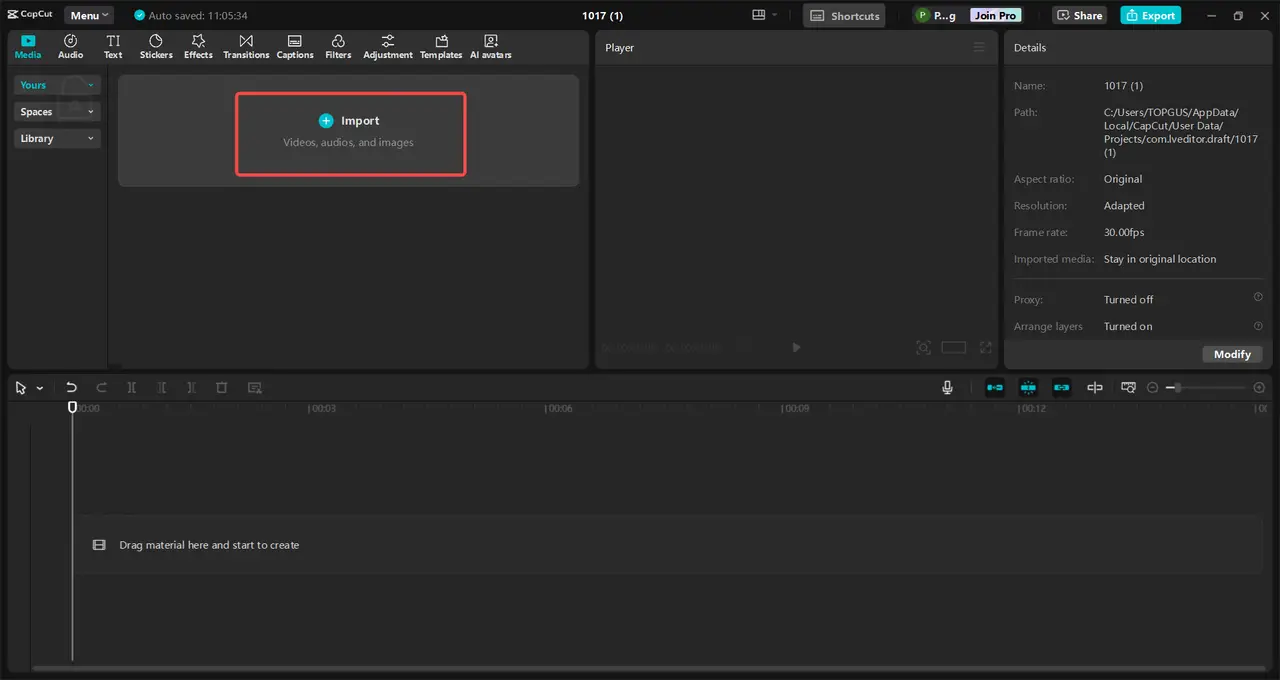Toggle clip linking in the timeline toolbar
The height and width of the screenshot is (680, 1280).
(1062, 387)
